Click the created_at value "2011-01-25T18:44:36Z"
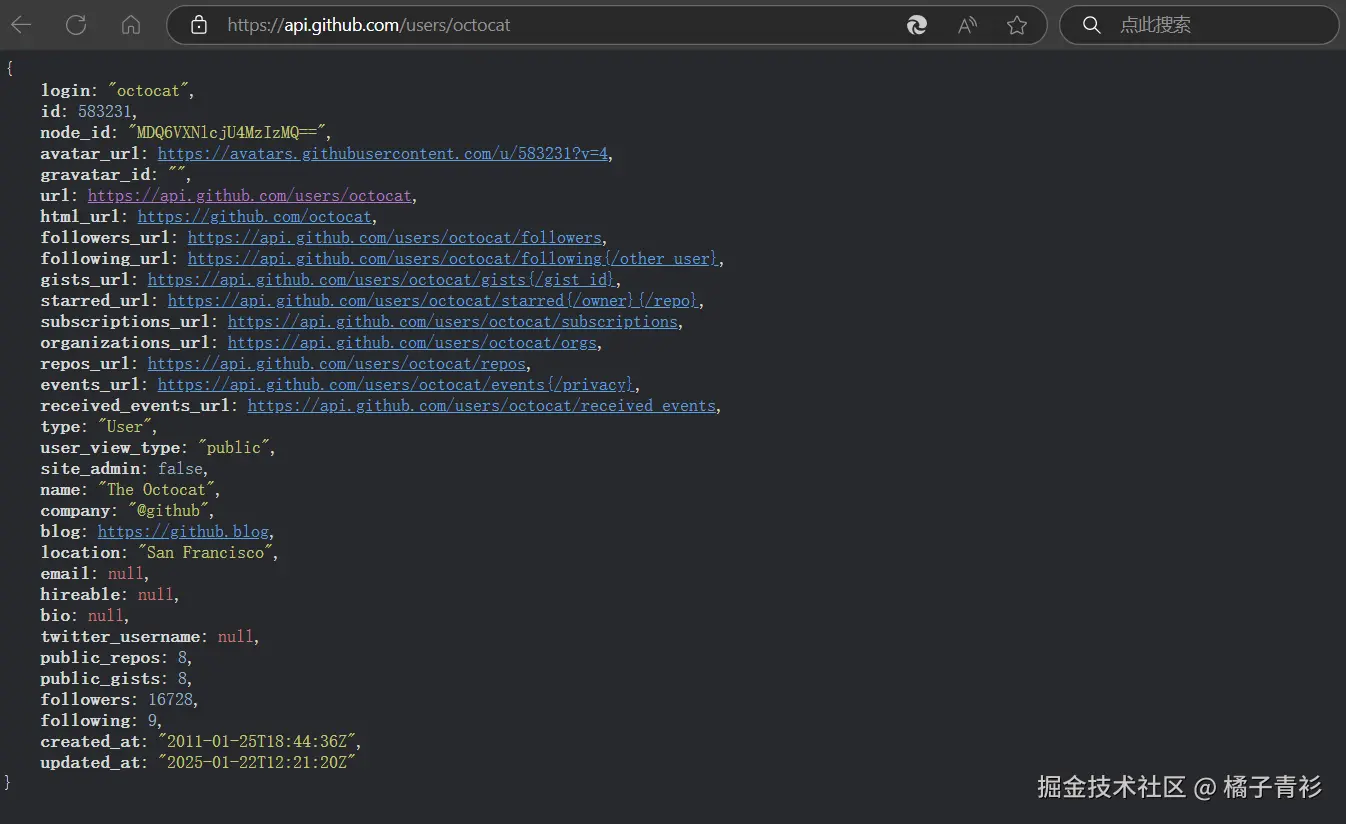1346x824 pixels. (257, 742)
